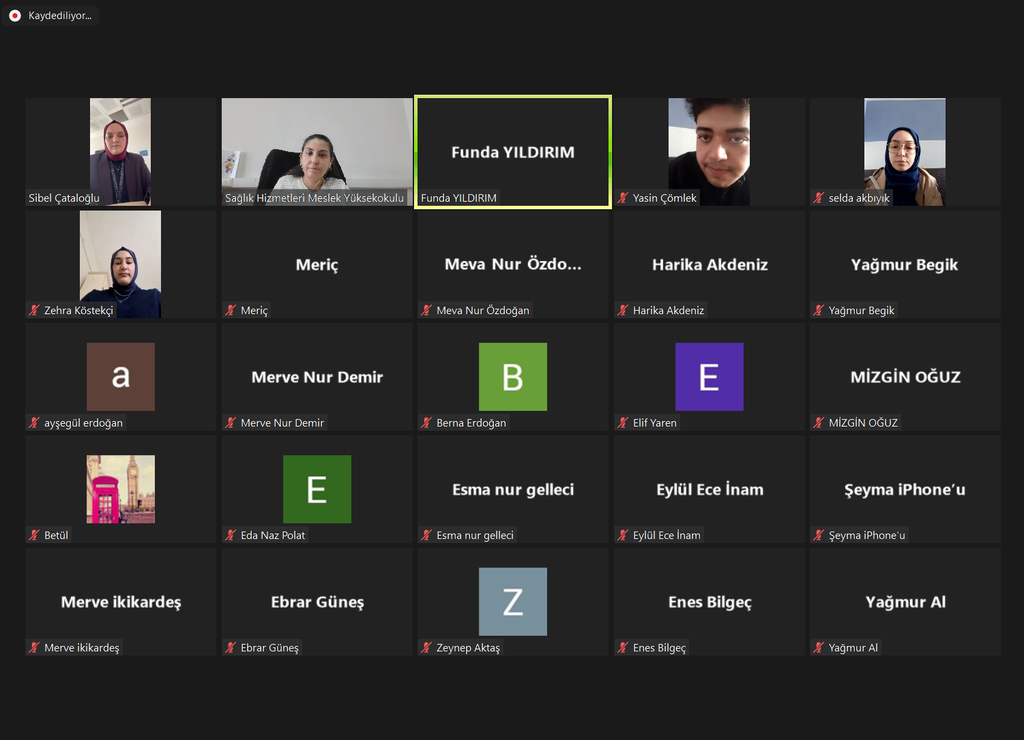Click the highlighted Funda YILDIRIM speaker tile

[512, 152]
